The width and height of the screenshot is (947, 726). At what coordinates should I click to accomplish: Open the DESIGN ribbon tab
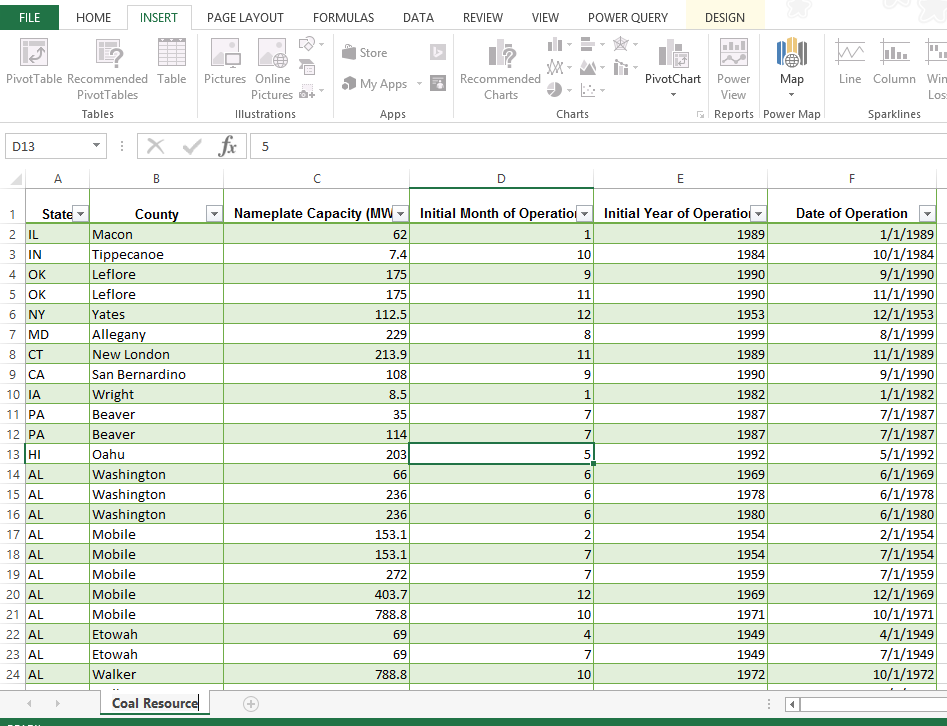pos(723,17)
